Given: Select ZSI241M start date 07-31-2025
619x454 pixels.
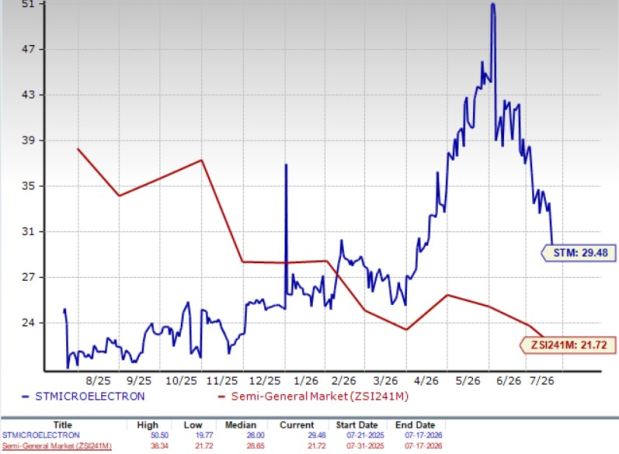Looking at the screenshot, I should point(365,446).
